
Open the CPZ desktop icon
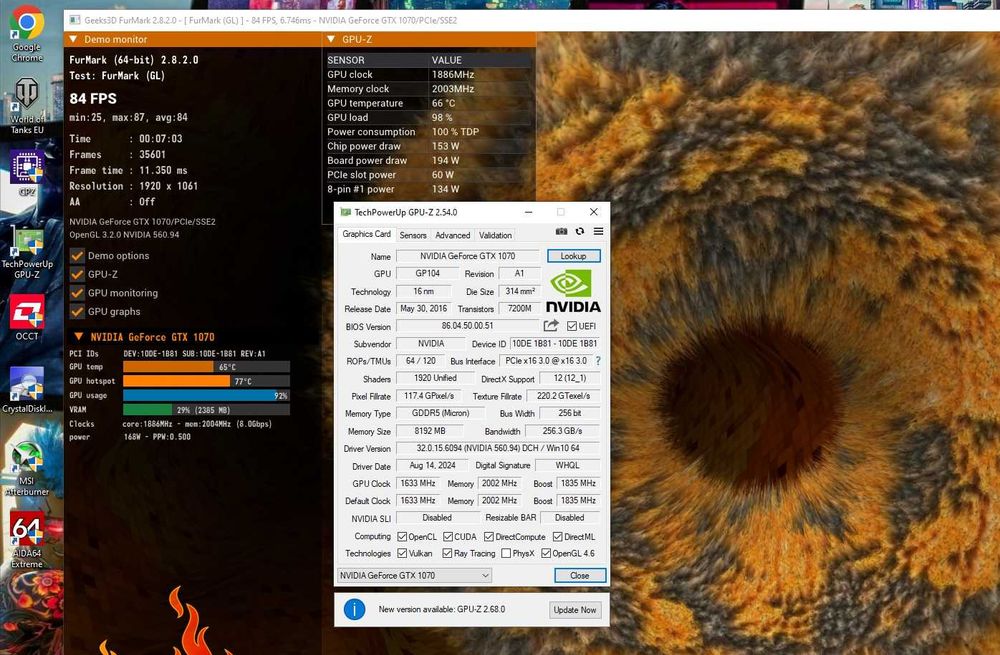pos(27,173)
